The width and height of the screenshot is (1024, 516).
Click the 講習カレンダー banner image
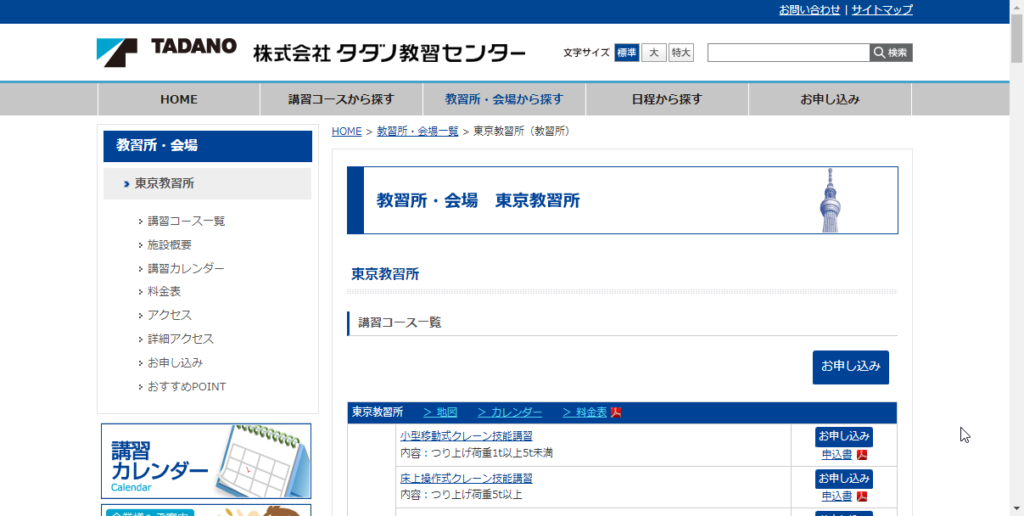coord(206,461)
